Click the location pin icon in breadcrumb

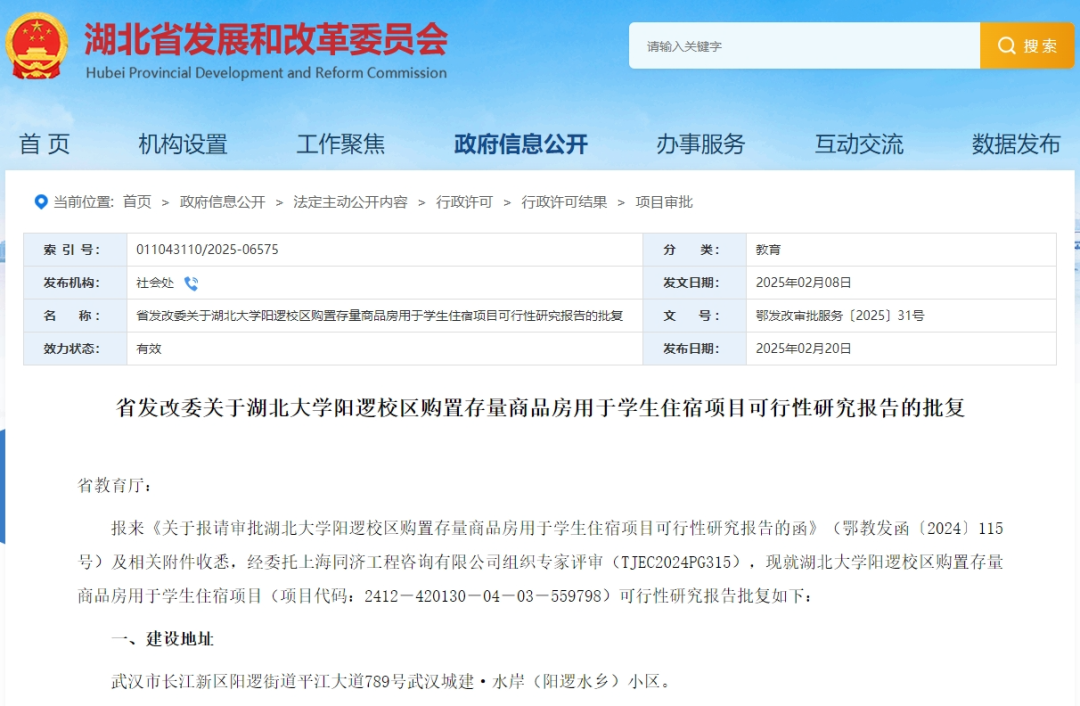pos(41,202)
